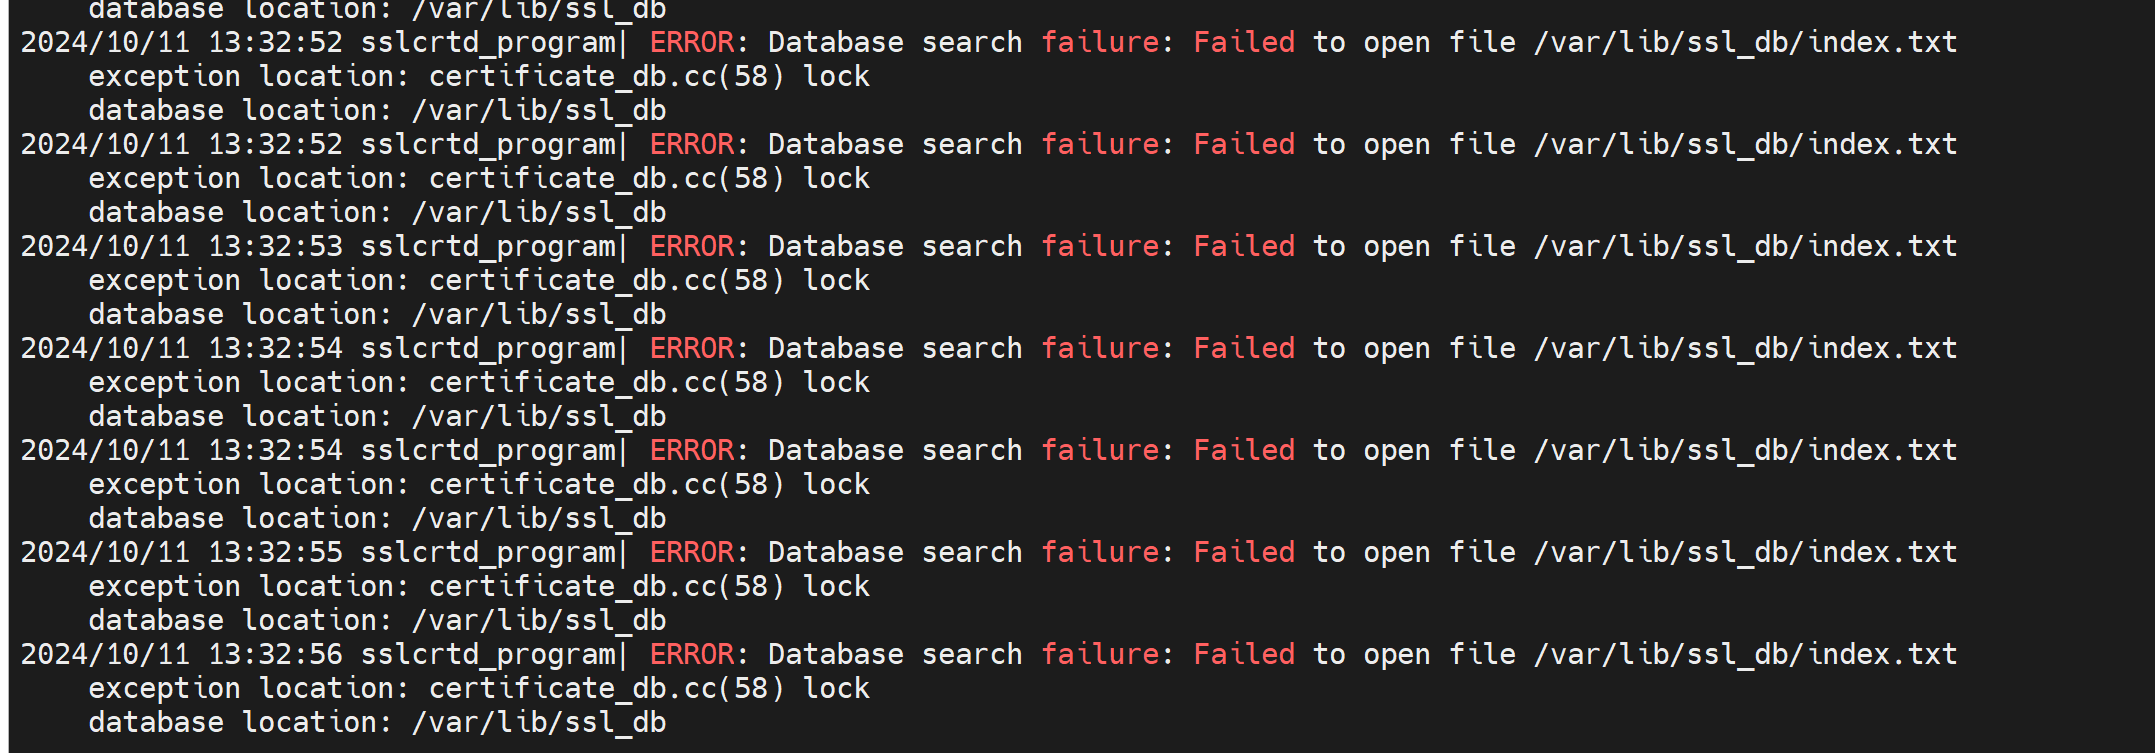Click the word "open" on 13:32:55 line

[x=1397, y=553]
